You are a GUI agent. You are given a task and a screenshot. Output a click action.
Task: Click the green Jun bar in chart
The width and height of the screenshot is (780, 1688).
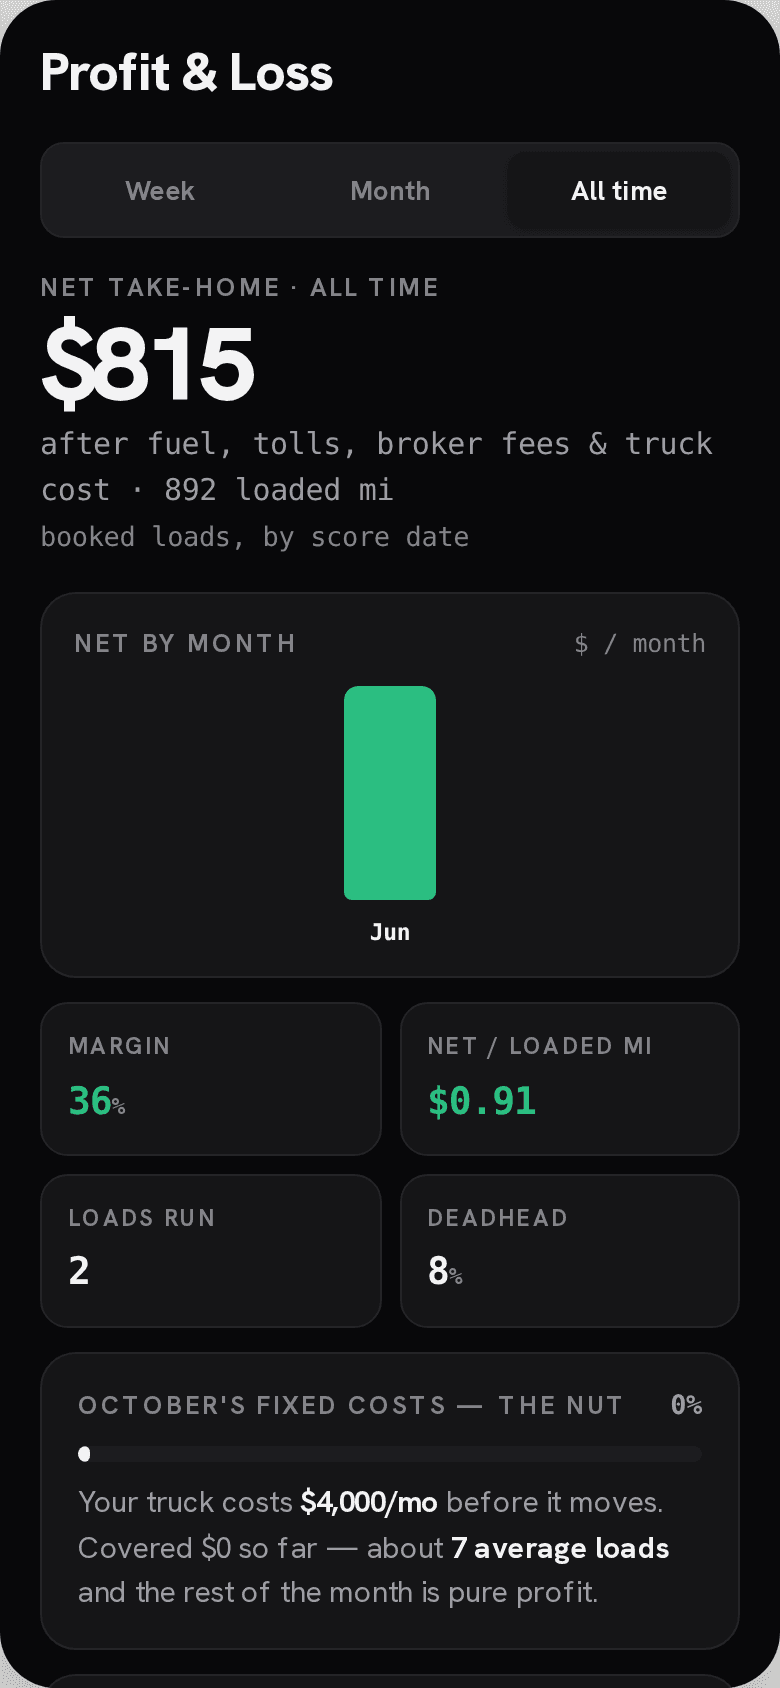coord(390,793)
